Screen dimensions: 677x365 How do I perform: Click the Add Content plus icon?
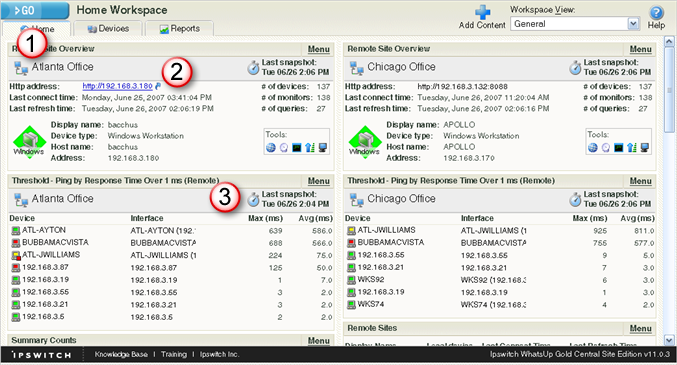tap(482, 12)
